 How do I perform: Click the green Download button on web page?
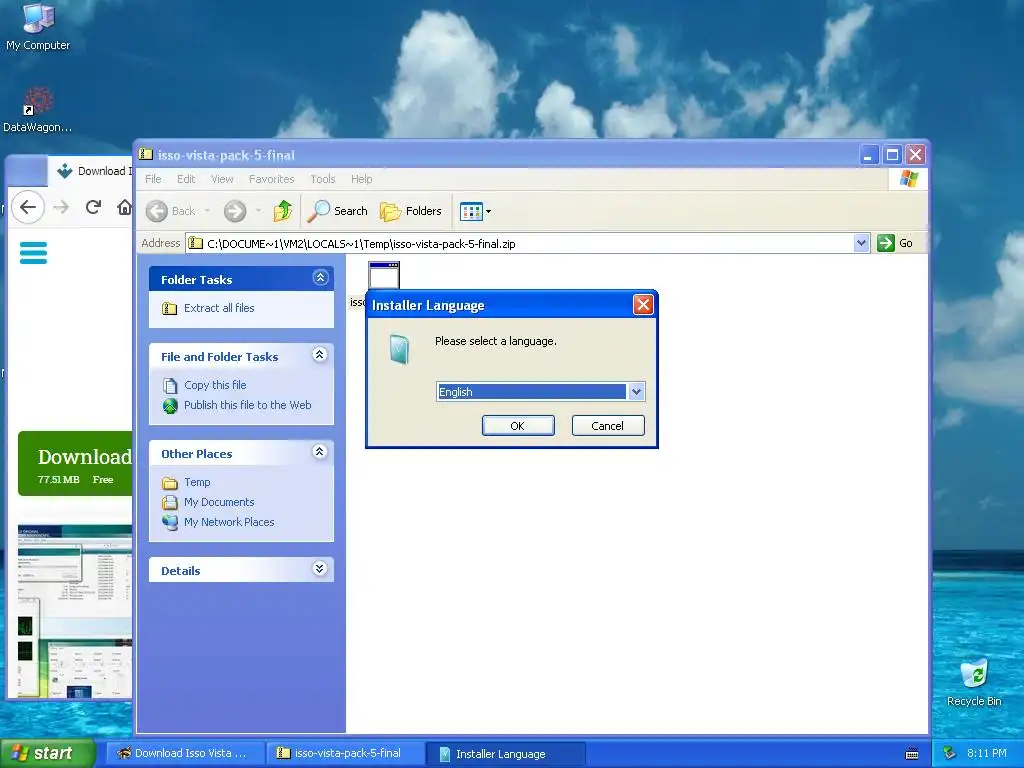tap(75, 464)
